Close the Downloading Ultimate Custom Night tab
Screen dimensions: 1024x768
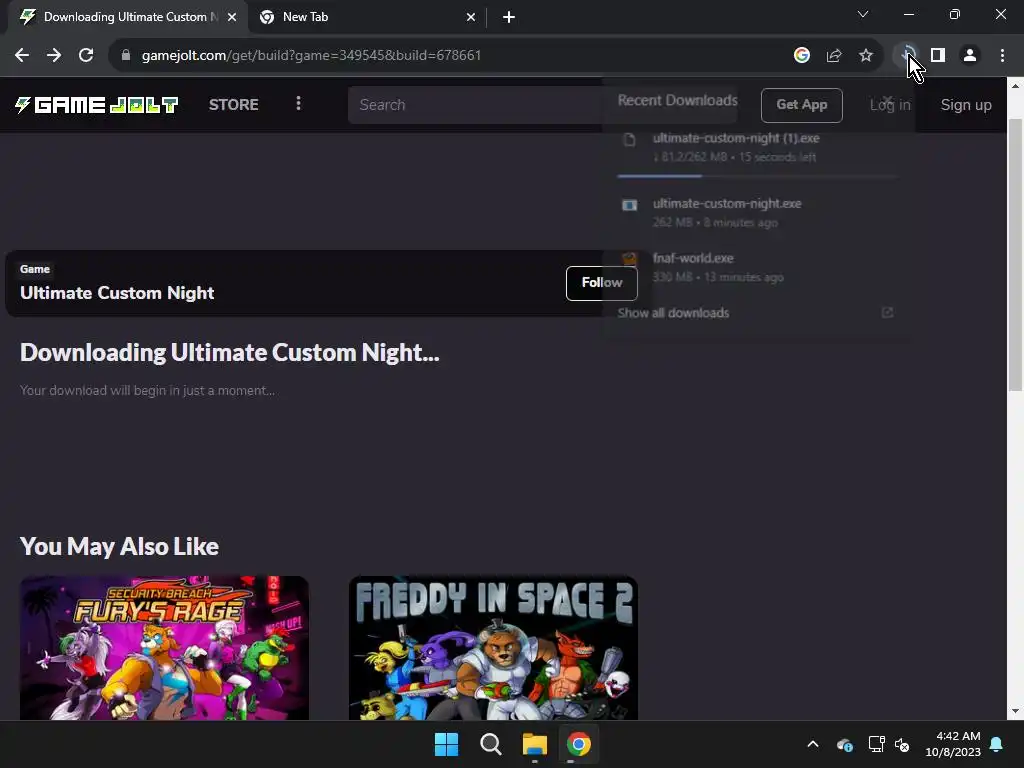232,17
